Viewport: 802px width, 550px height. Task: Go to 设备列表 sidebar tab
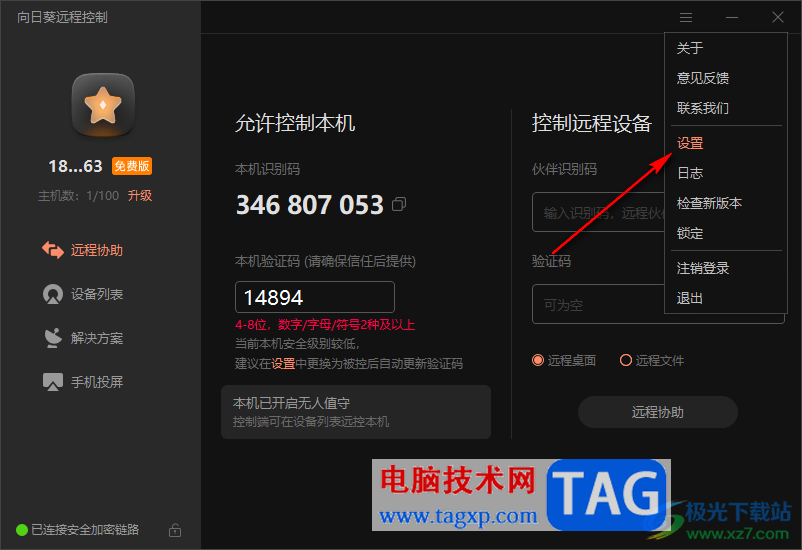pos(83,294)
